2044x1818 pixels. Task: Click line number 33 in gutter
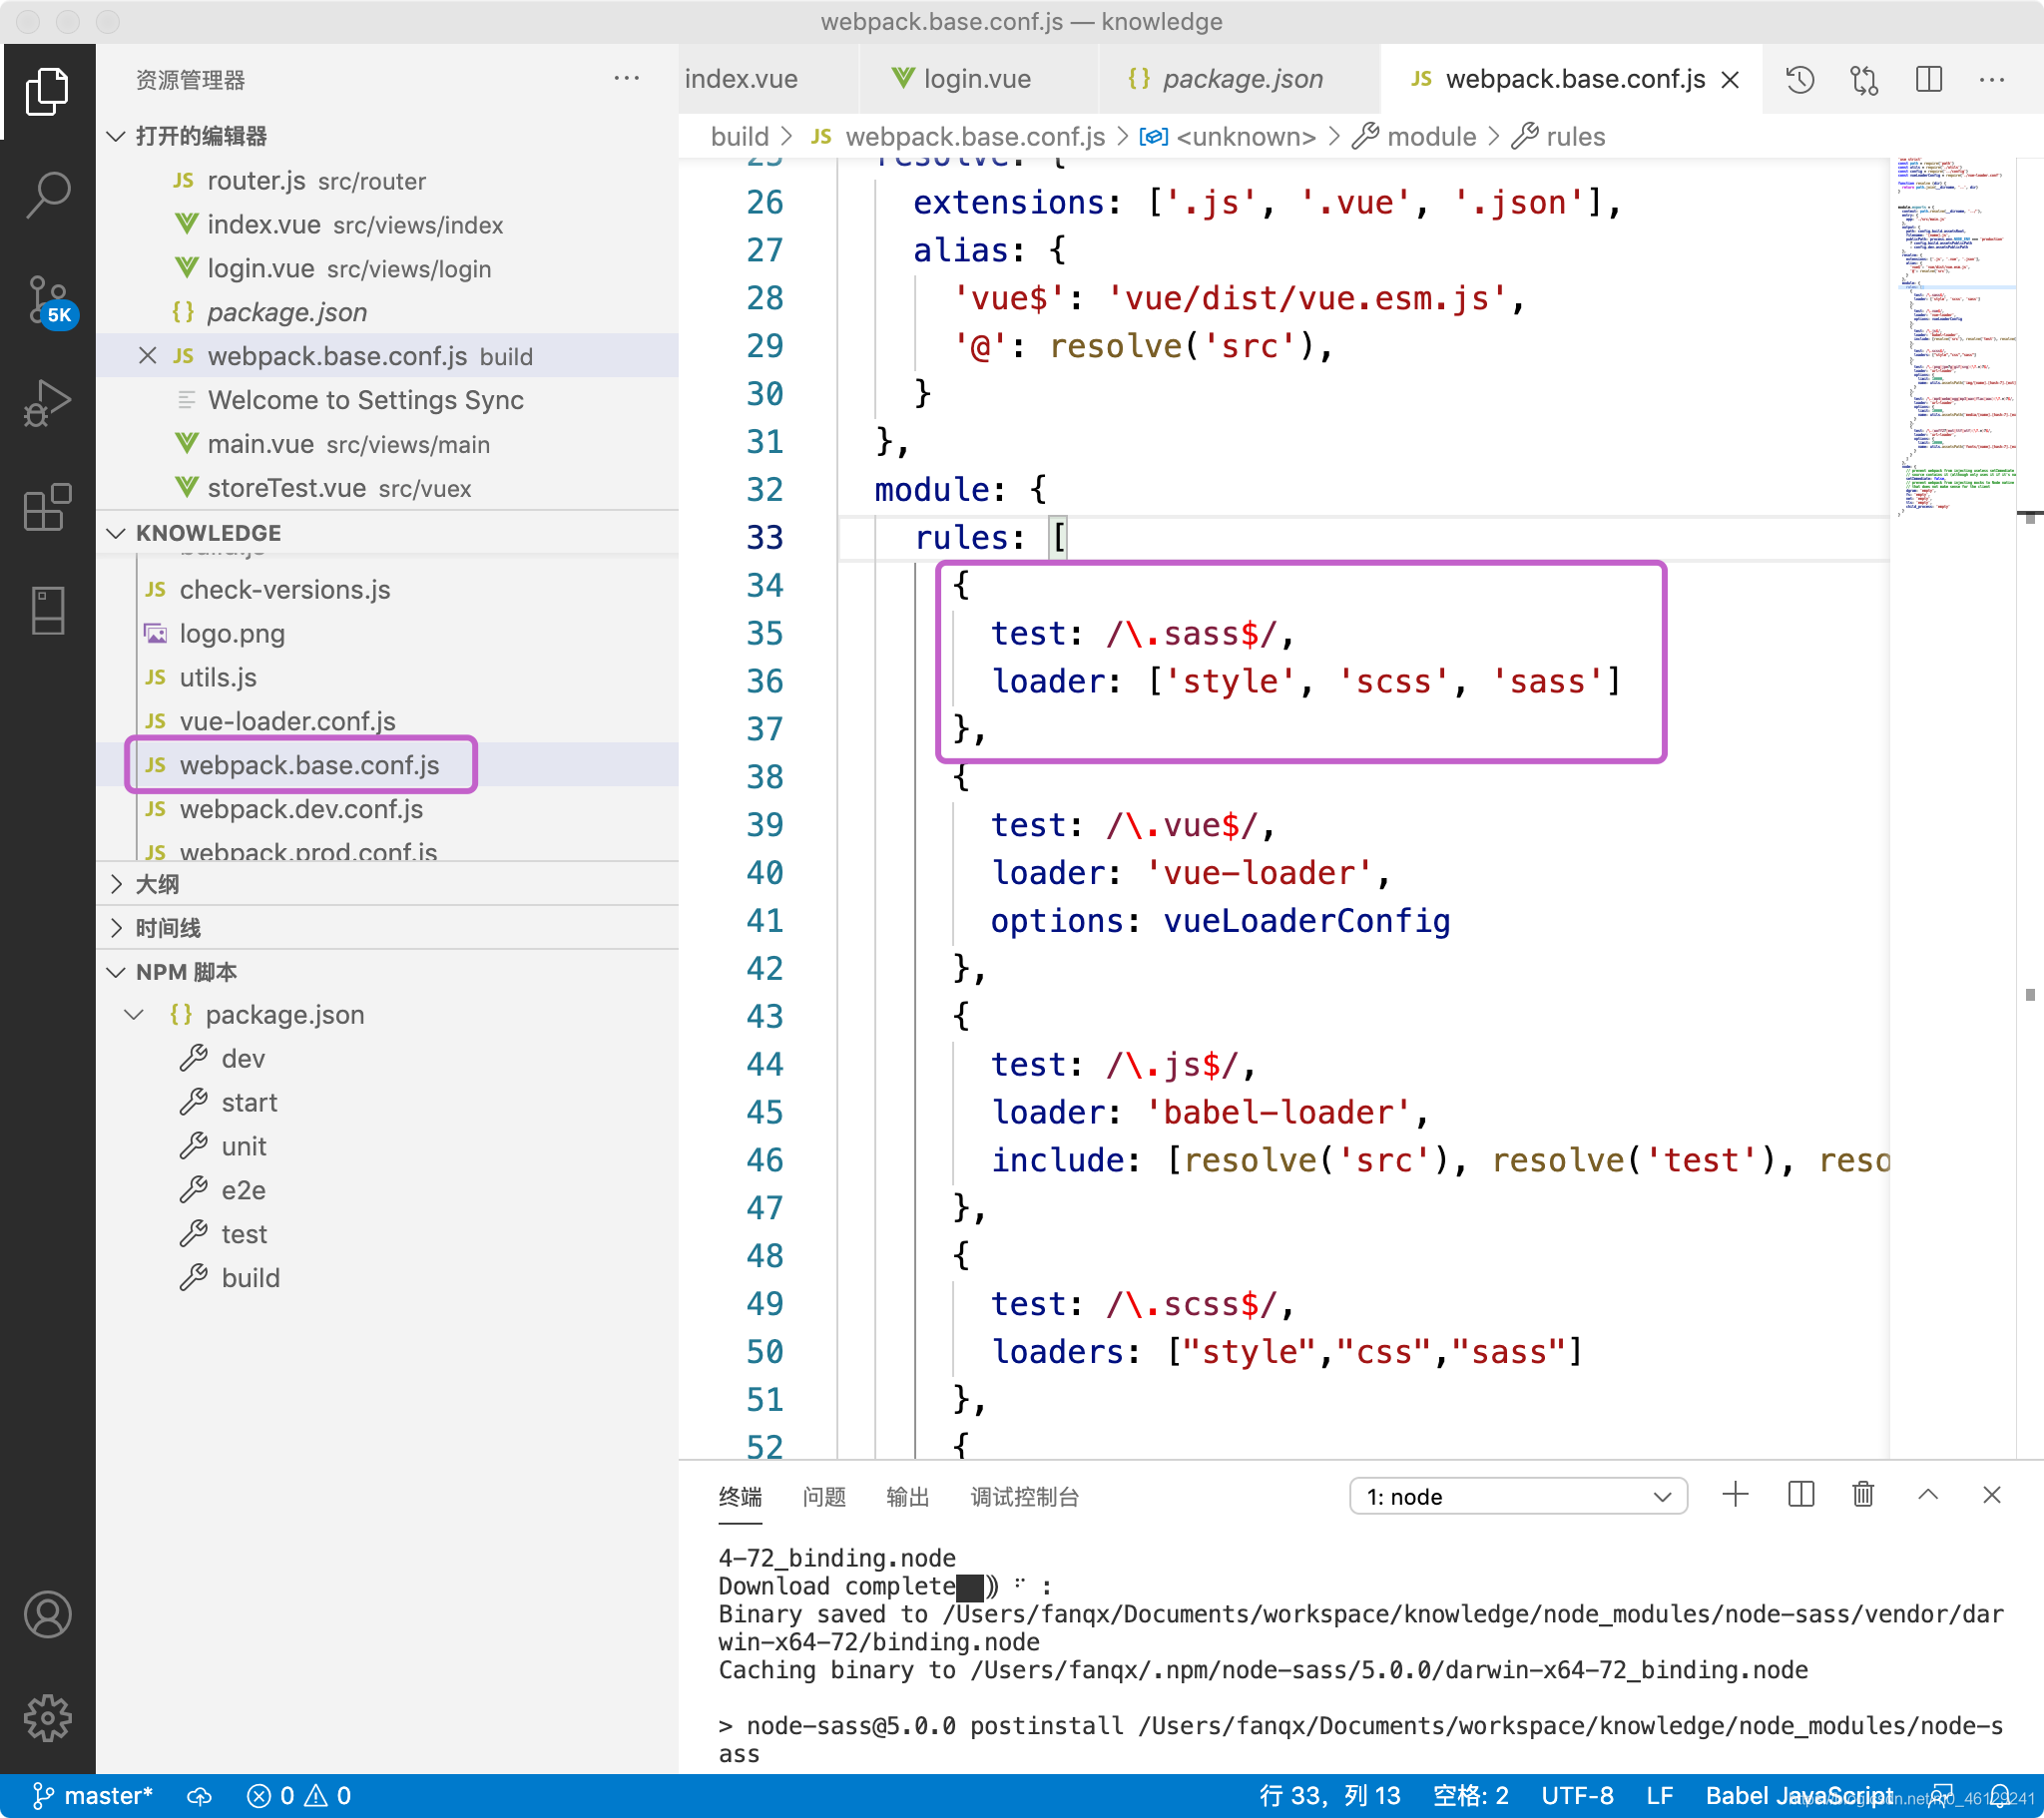click(764, 537)
